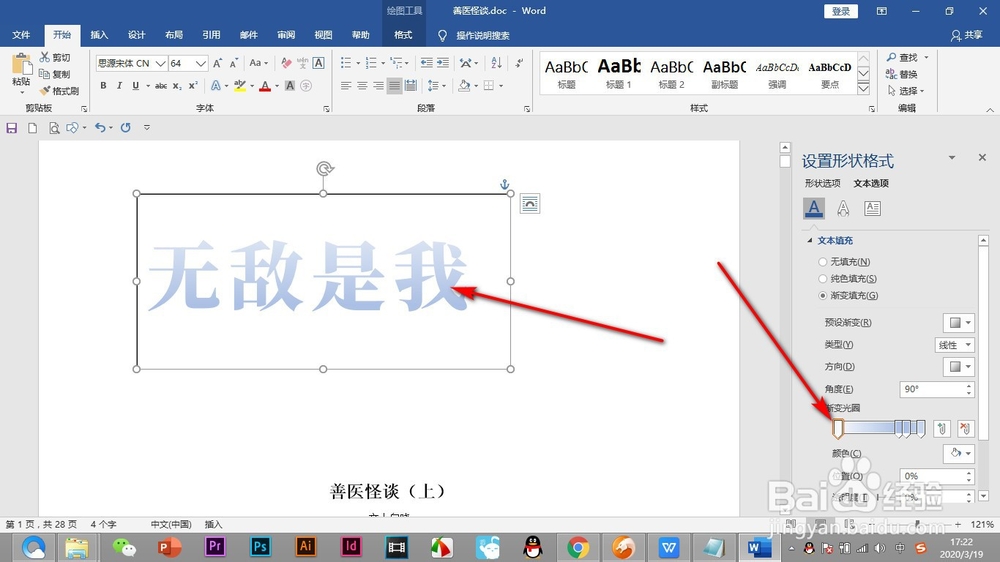Toggle Italic formatting
The height and width of the screenshot is (562, 1000).
(119, 85)
